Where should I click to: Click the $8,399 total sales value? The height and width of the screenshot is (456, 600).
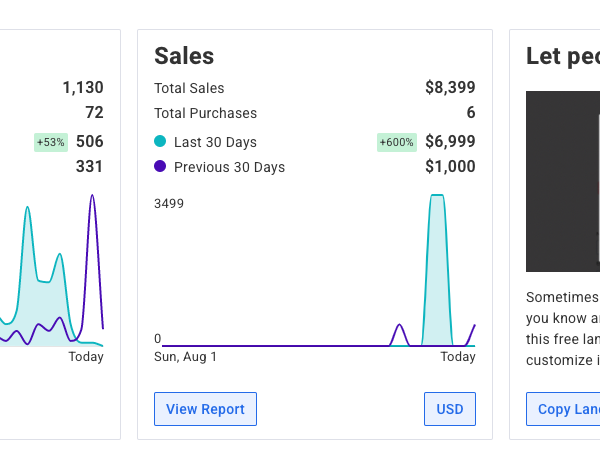click(x=450, y=88)
